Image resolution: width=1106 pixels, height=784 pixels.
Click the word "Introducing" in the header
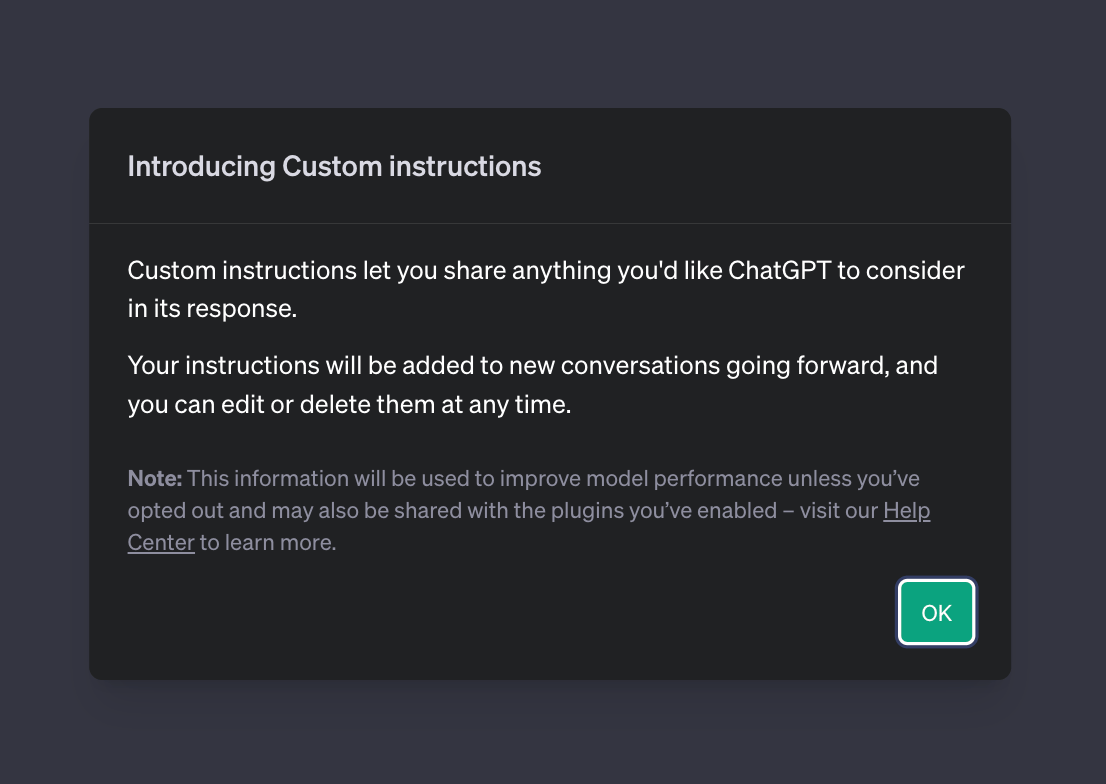201,166
